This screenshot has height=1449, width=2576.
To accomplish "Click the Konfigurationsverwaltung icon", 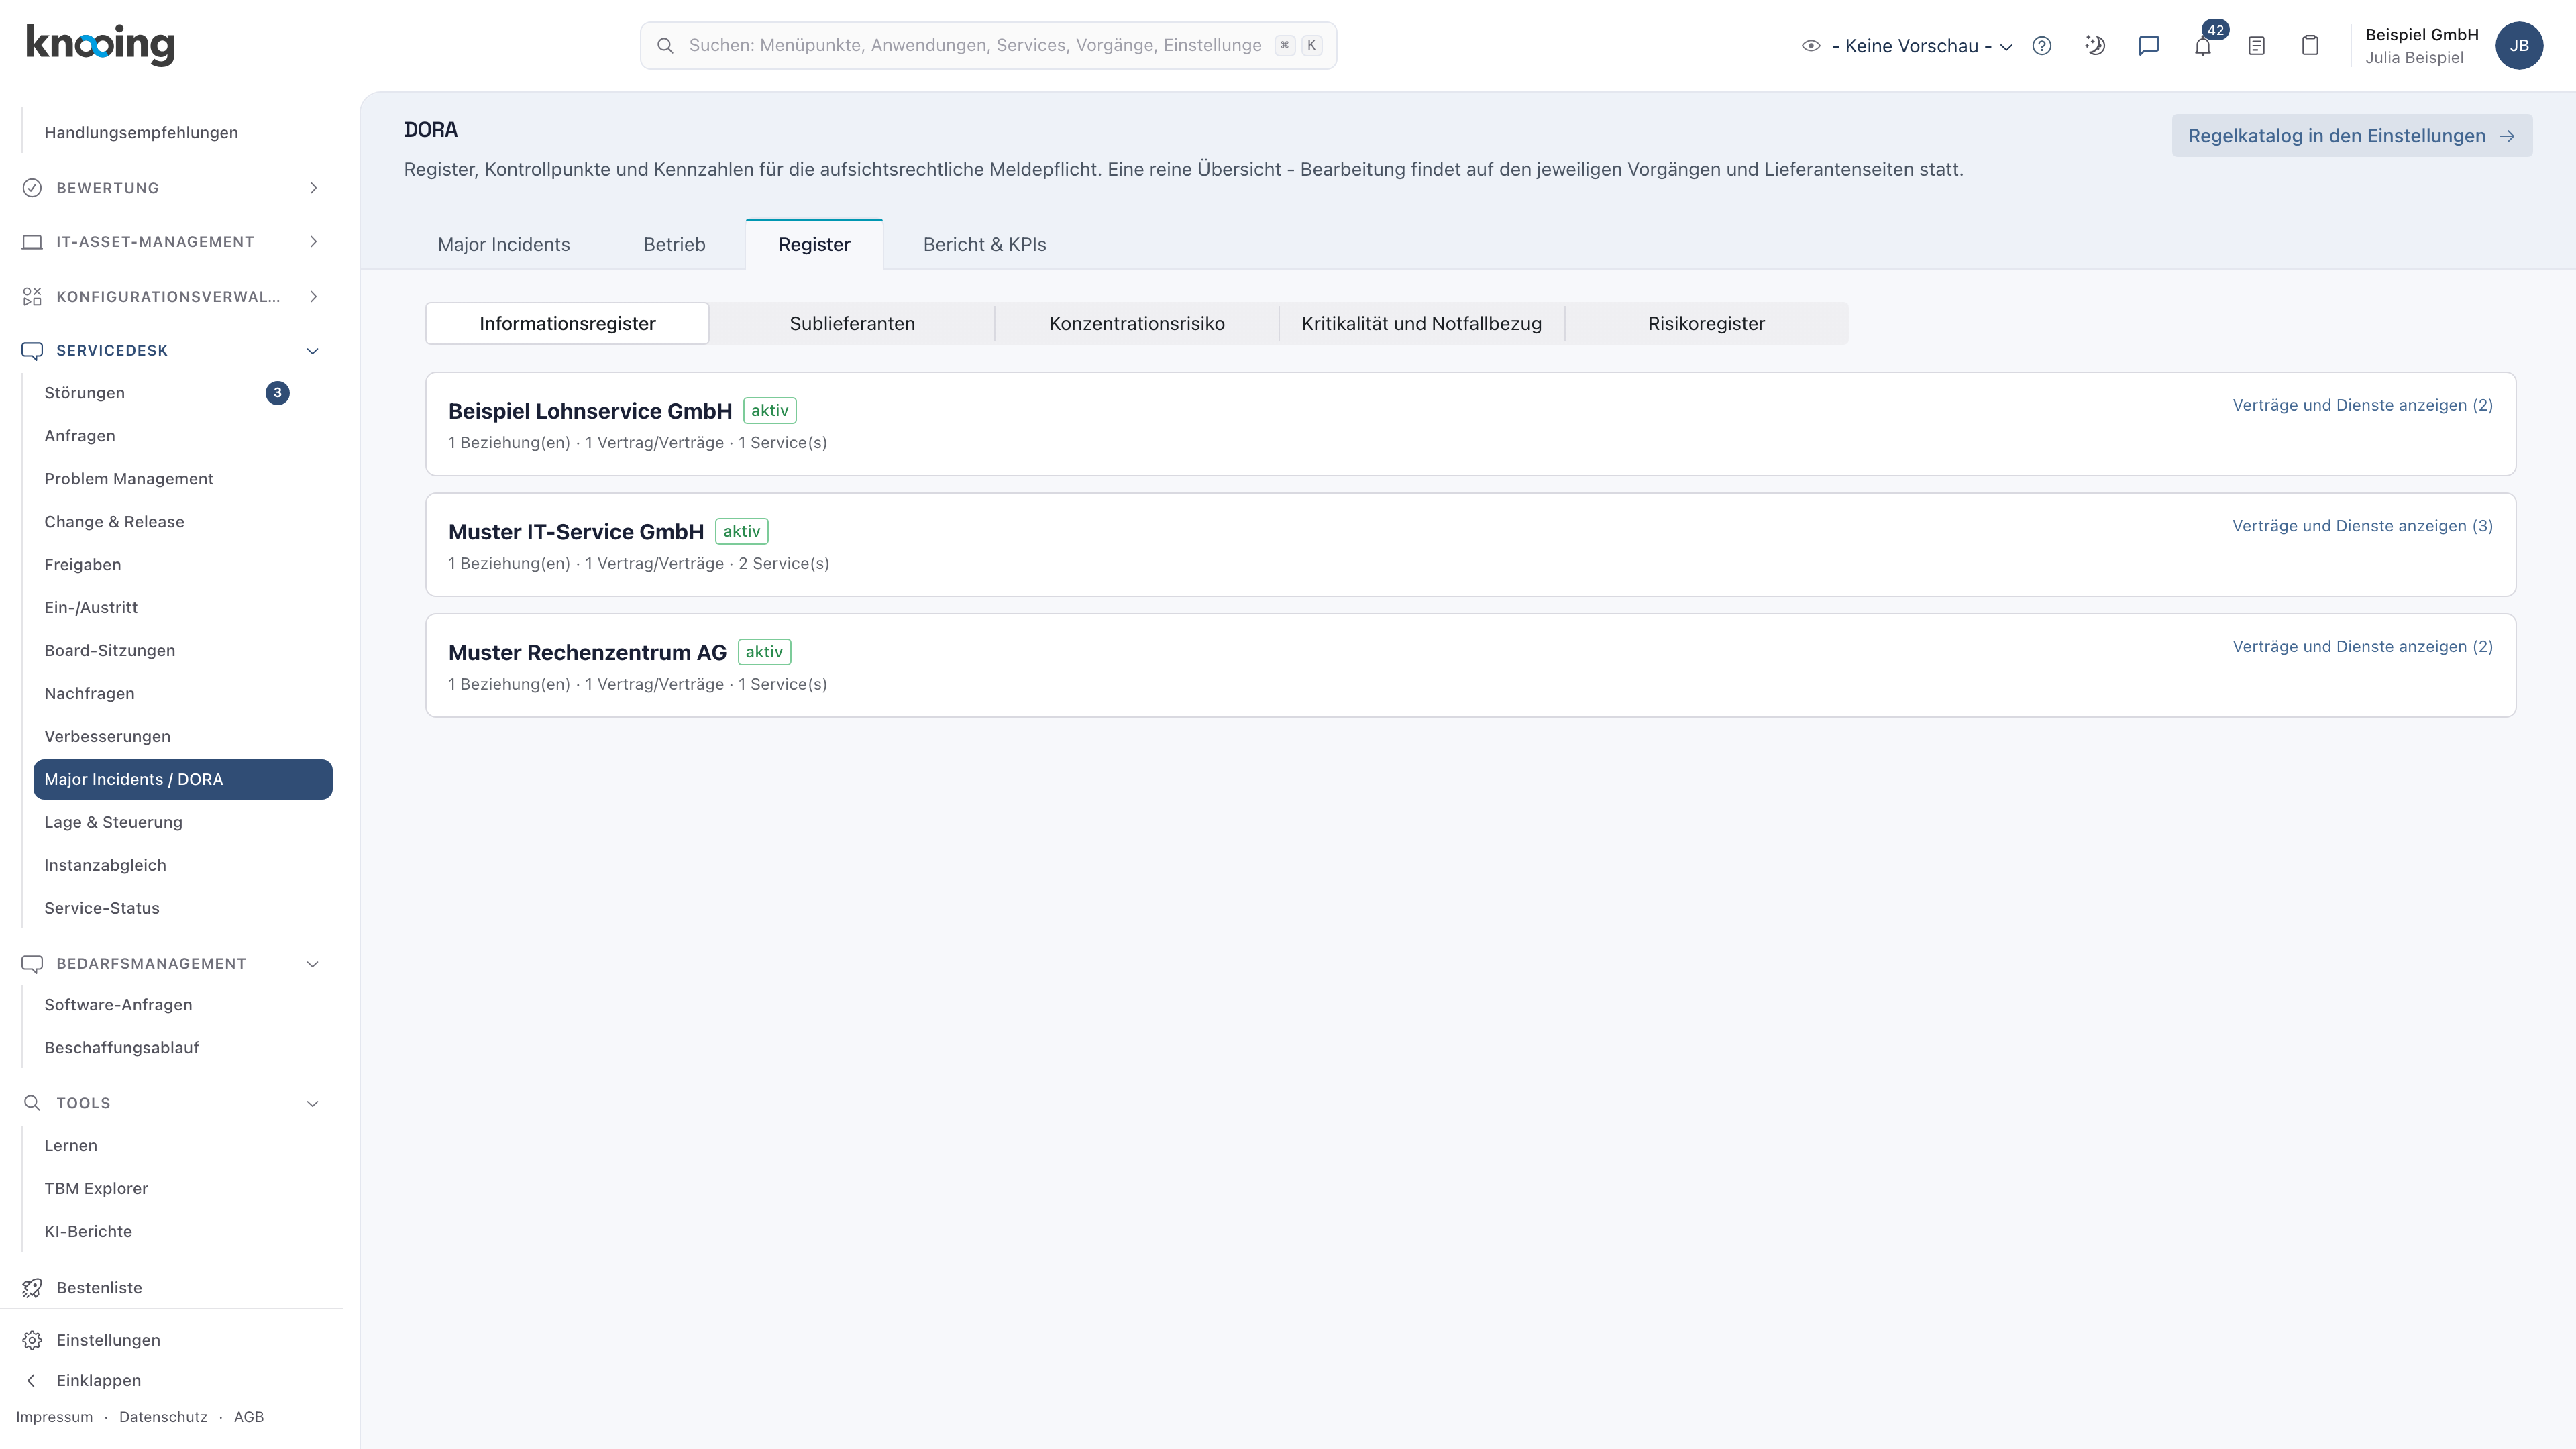I will coord(32,297).
